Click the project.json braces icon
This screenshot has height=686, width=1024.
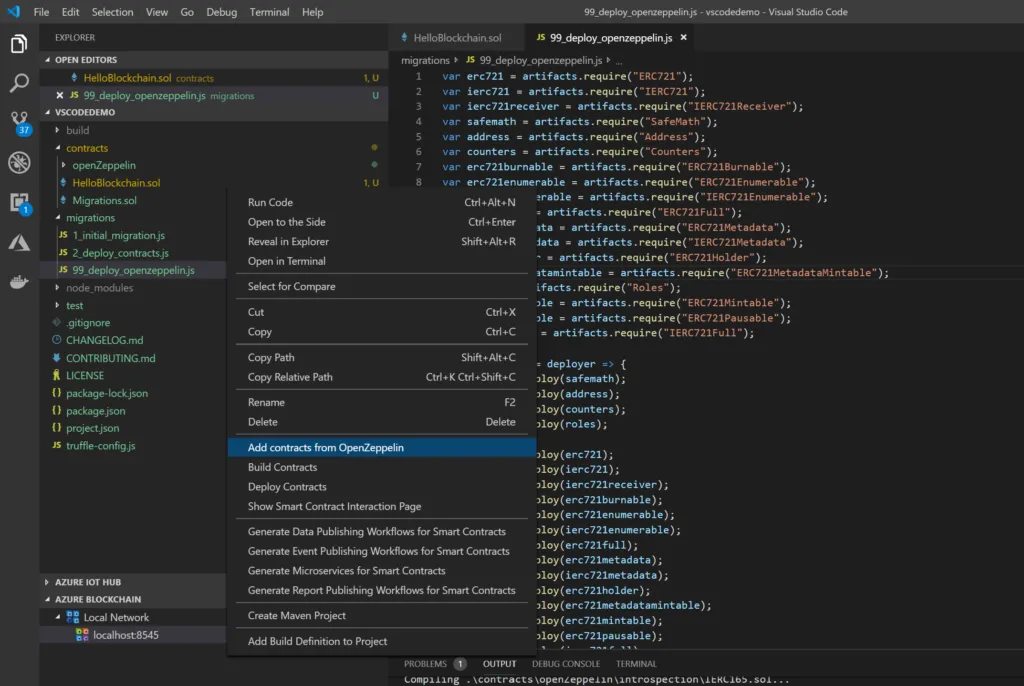tap(57, 428)
